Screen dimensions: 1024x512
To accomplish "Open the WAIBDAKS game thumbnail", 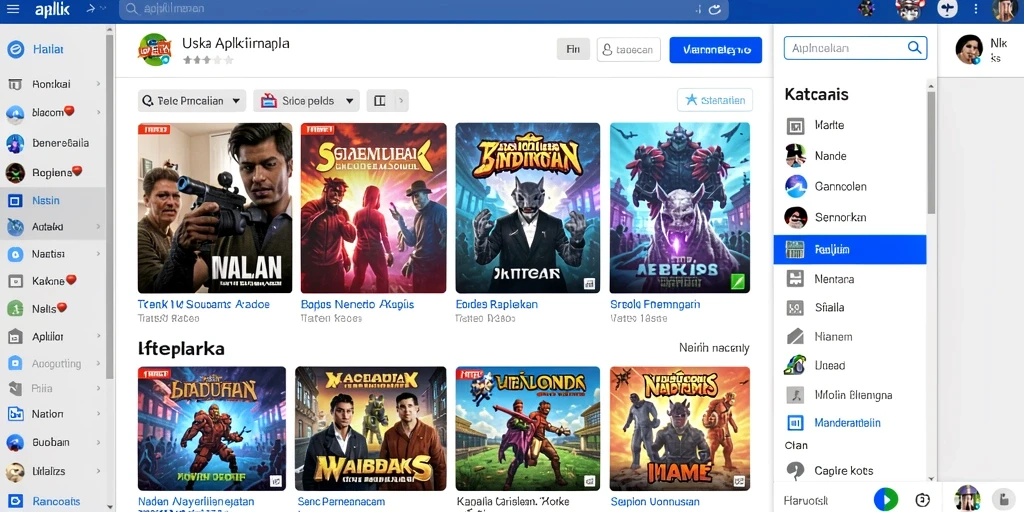I will [x=370, y=428].
